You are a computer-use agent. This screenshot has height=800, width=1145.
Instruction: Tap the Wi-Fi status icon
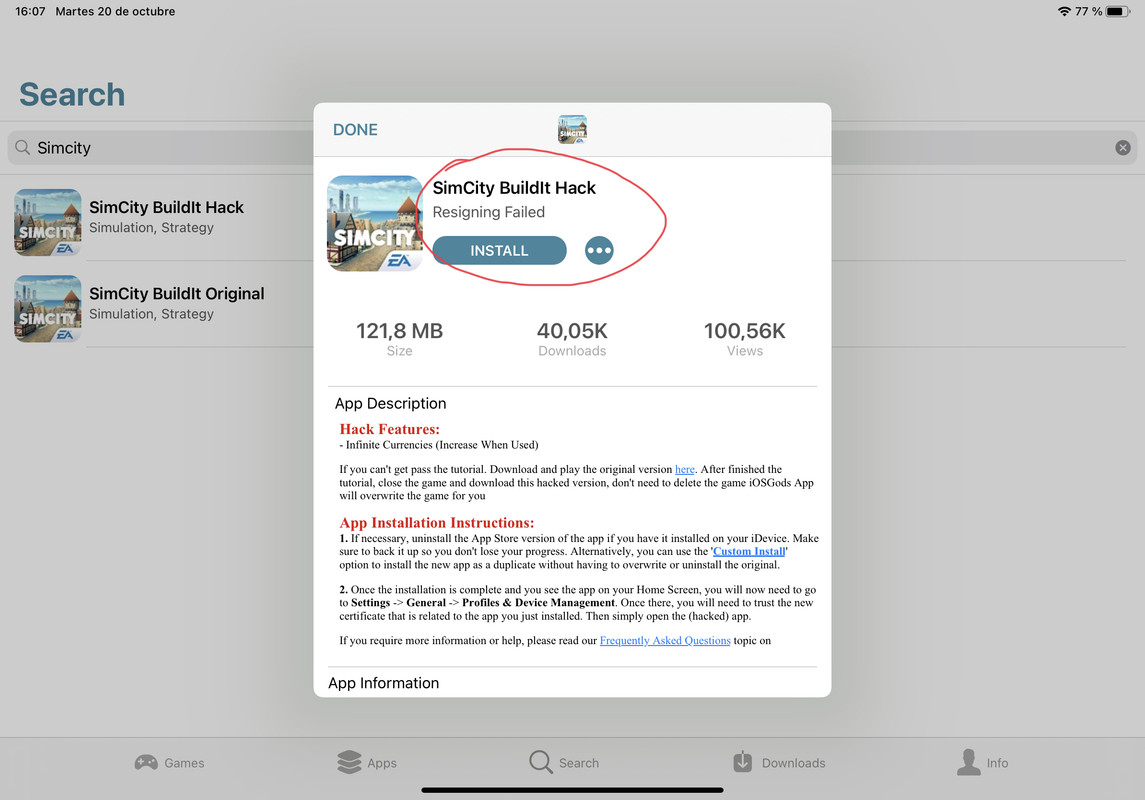point(1064,12)
